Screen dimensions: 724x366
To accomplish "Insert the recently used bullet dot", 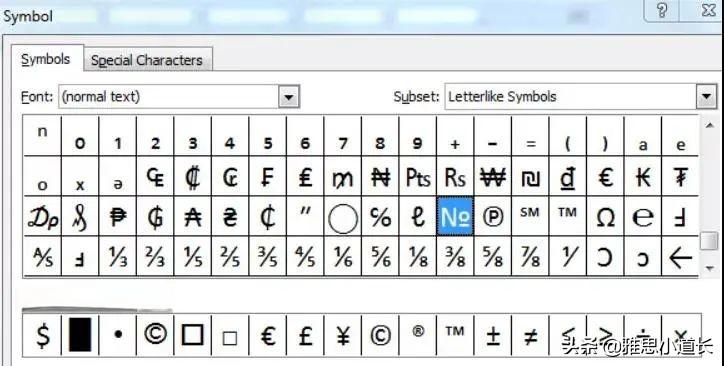I will pyautogui.click(x=118, y=336).
